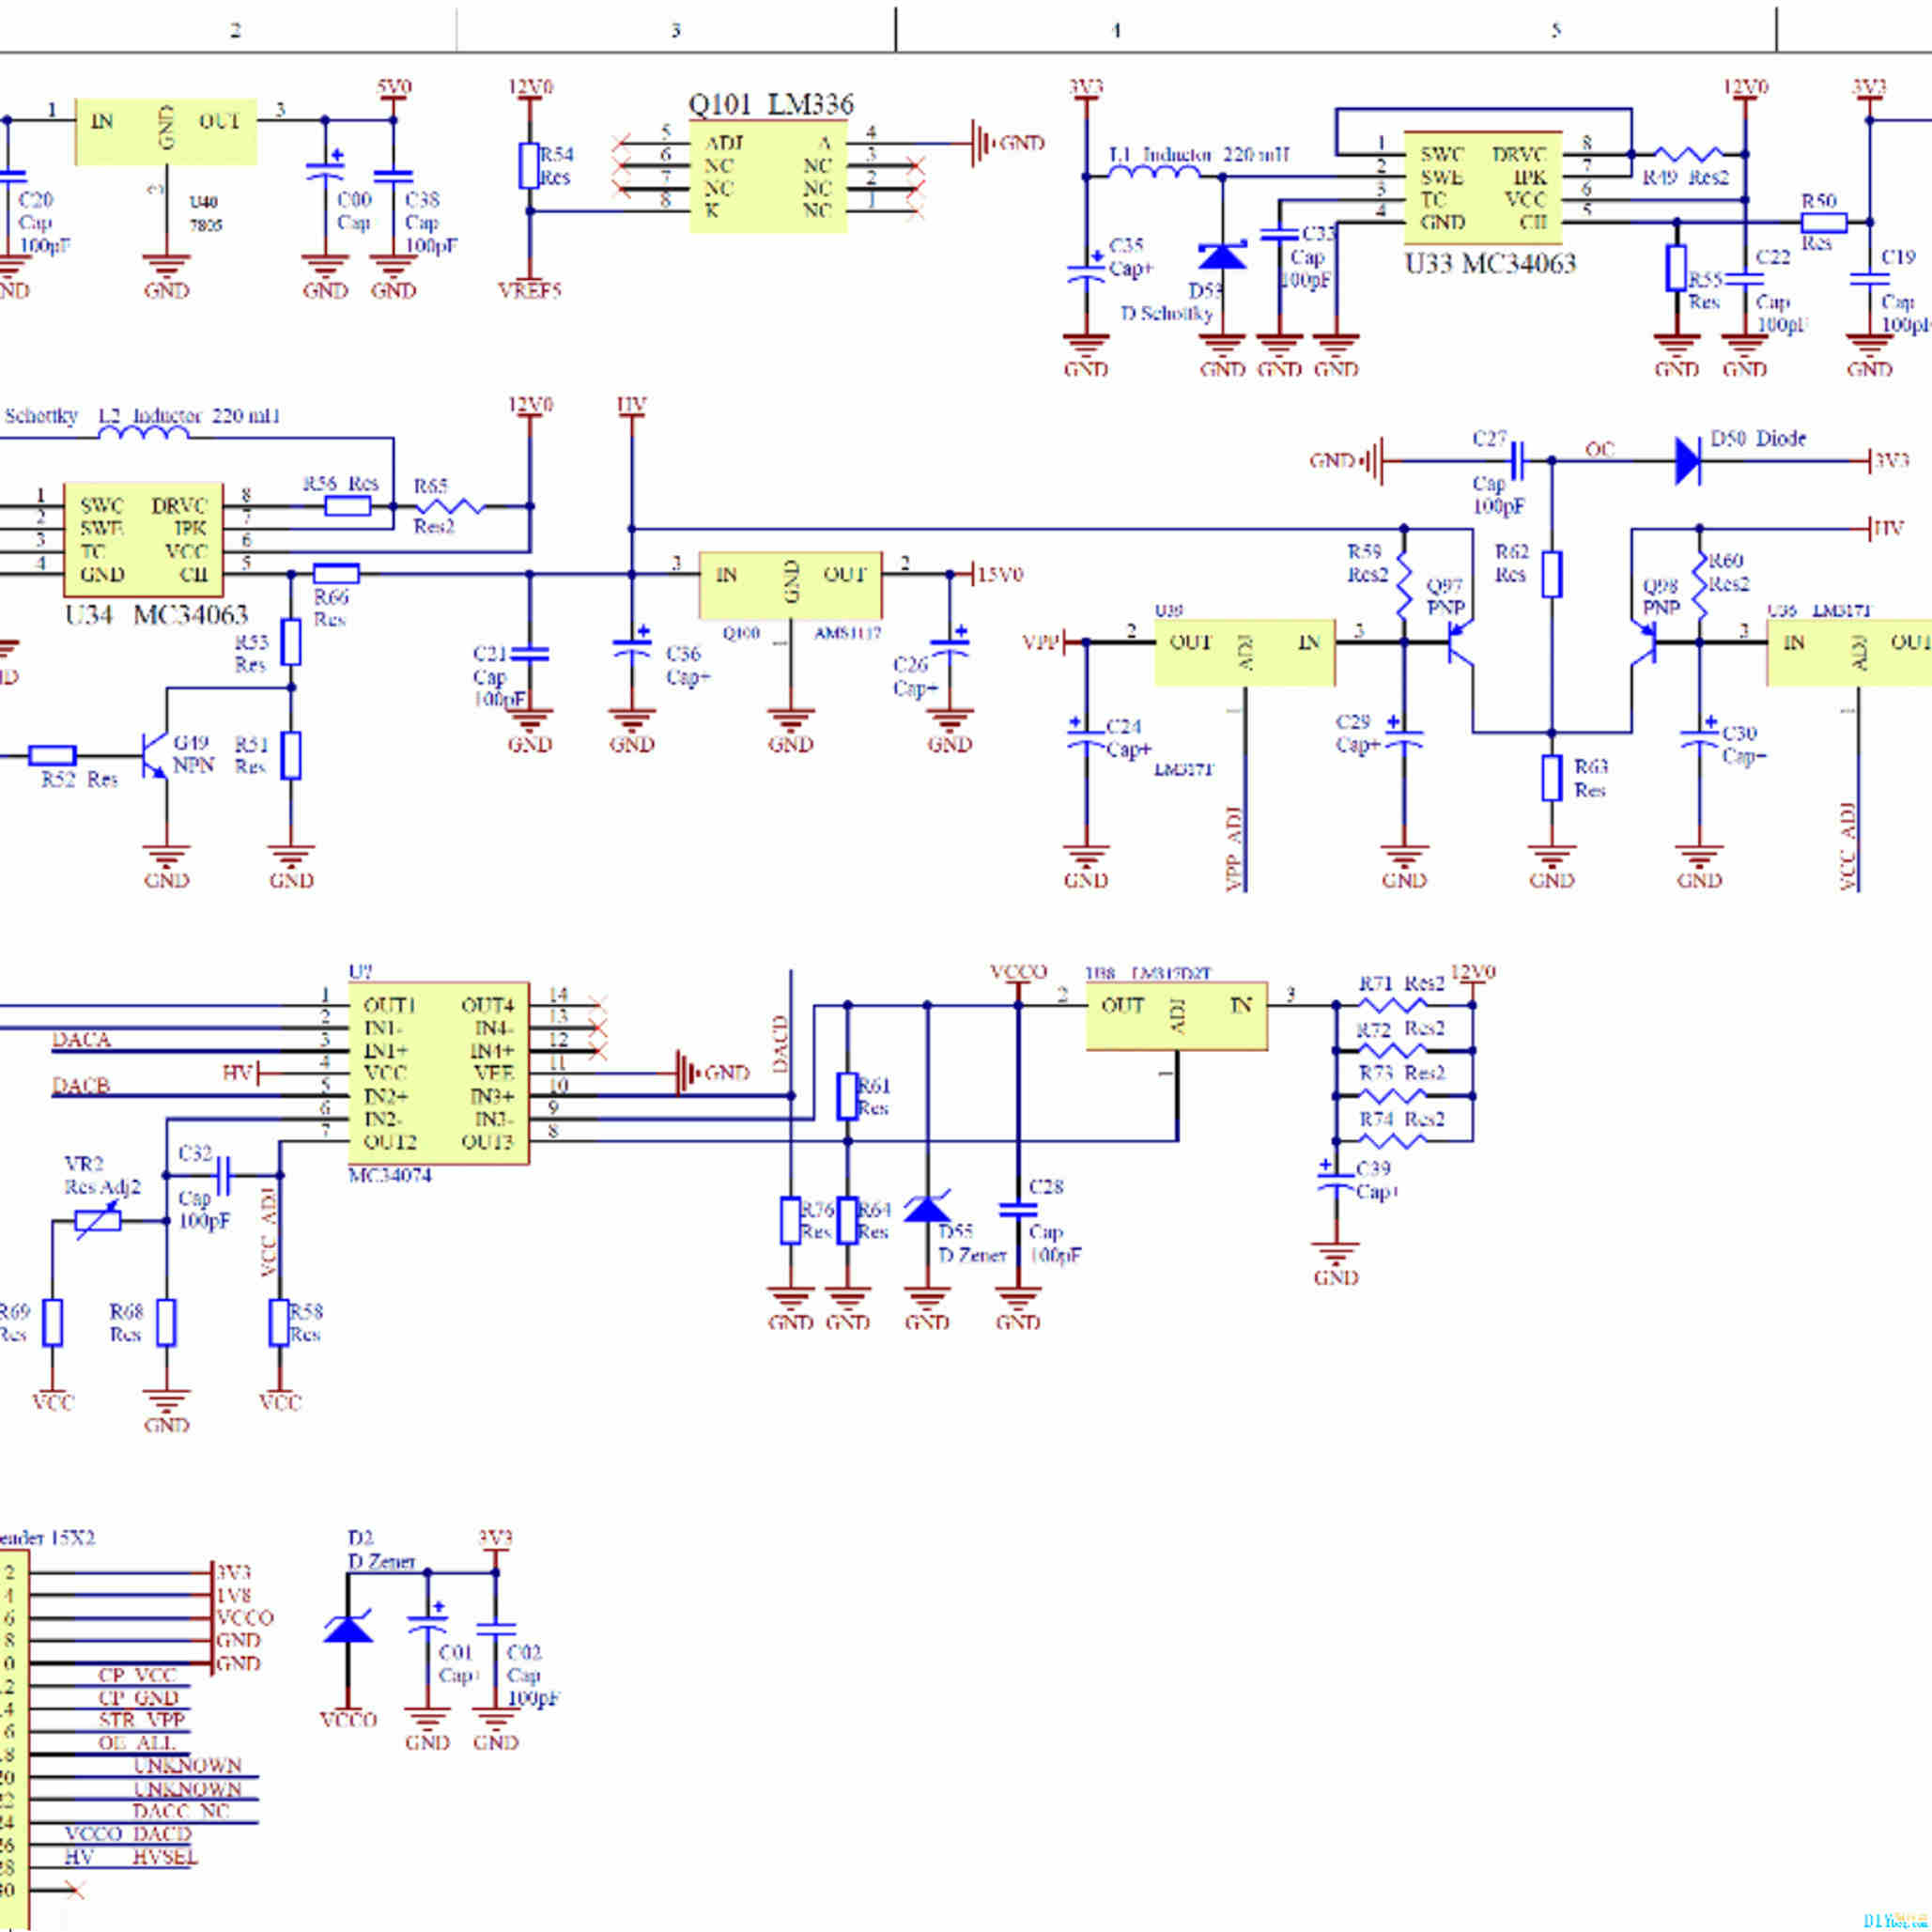
Task: Select the AMS1117 regulator block
Action: [x=790, y=585]
